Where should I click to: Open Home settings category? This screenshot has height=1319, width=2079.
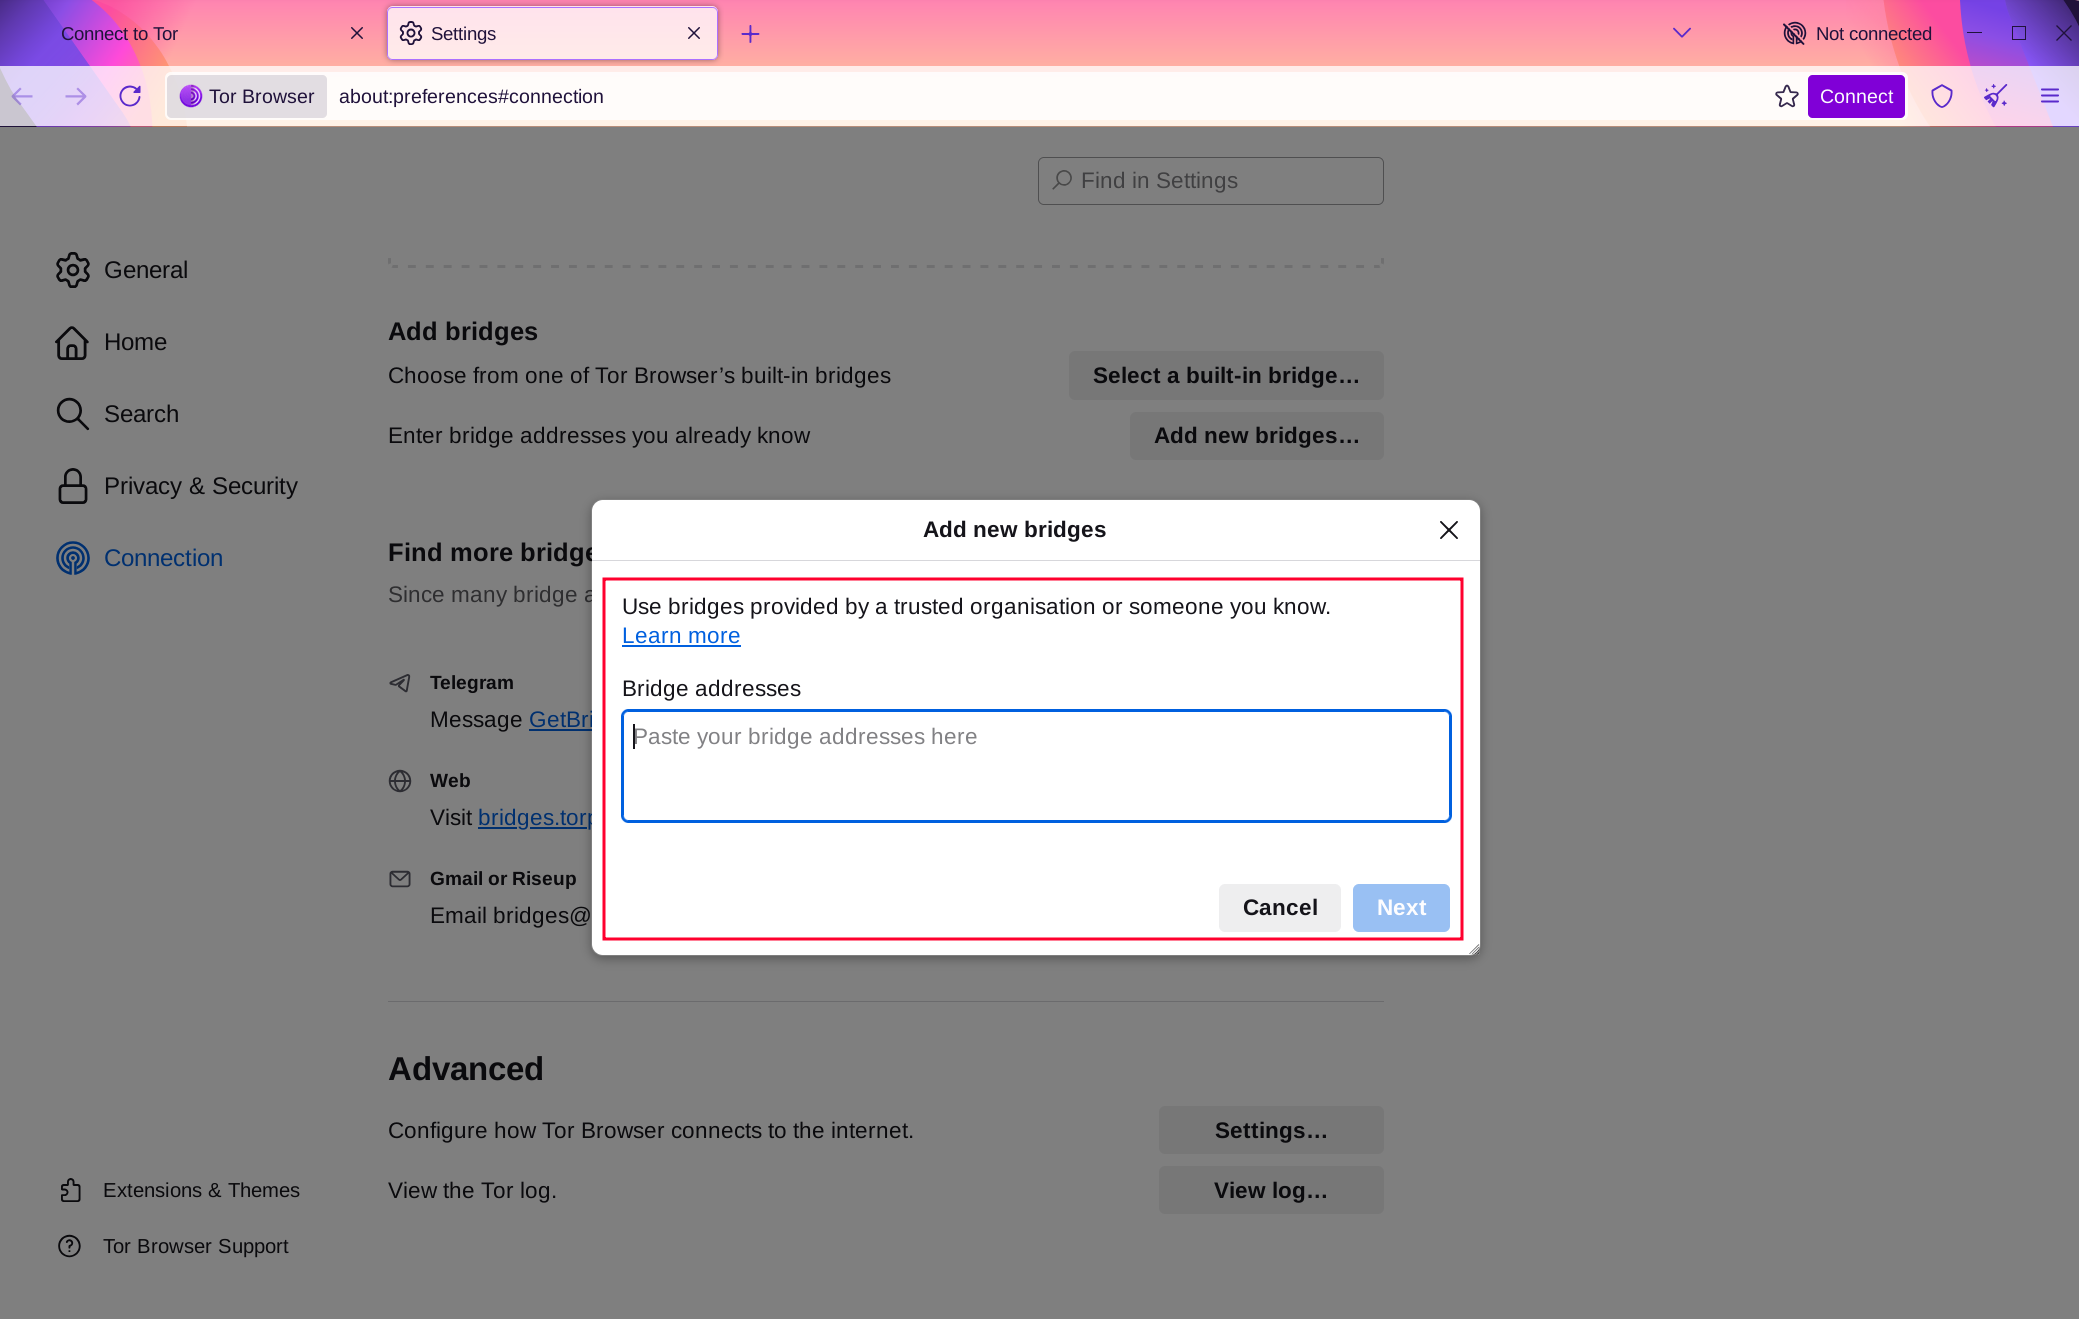[111, 342]
